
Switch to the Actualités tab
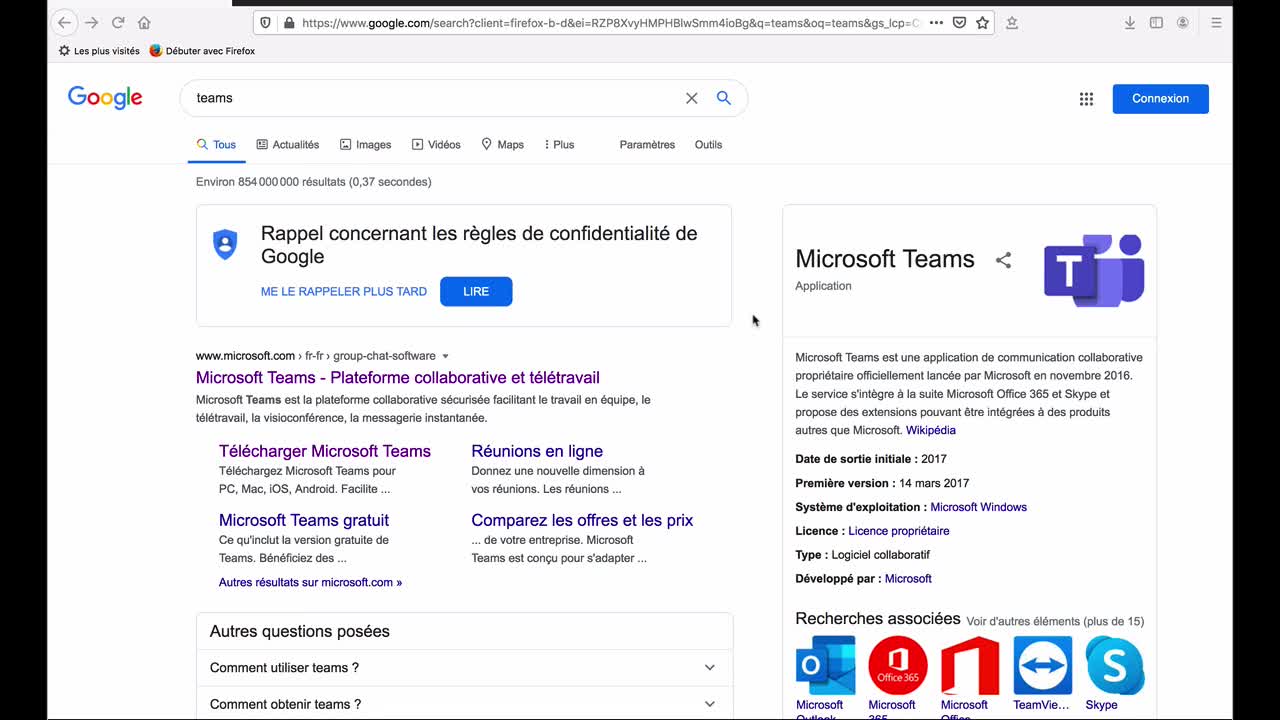288,145
